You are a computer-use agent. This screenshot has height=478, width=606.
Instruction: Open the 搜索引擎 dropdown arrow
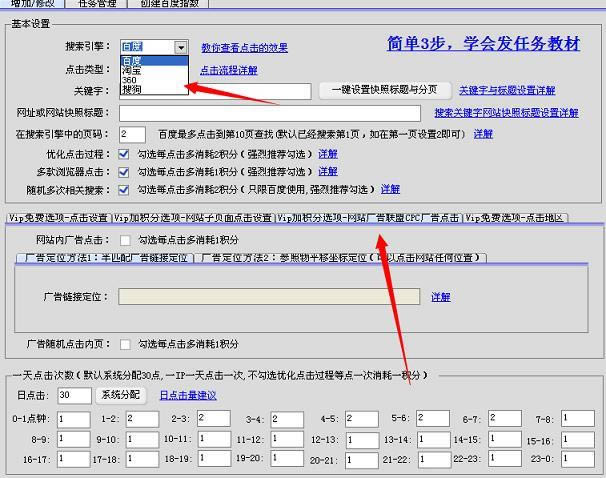click(180, 47)
